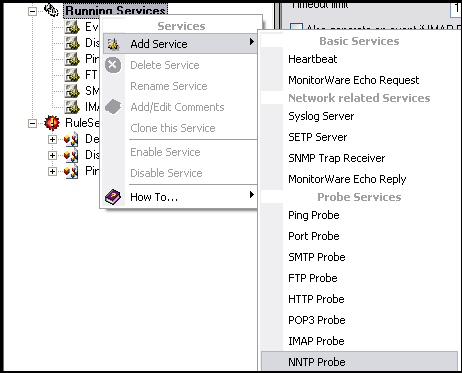Click the service icon beside IM item
Screen dimensions: 462x373
coord(72,107)
